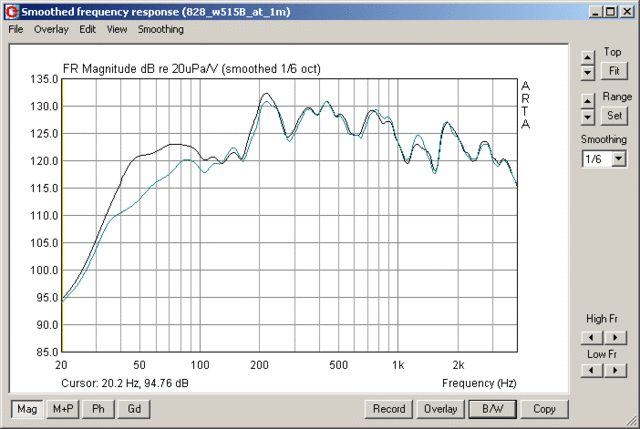Click the 1k frequency axis label
Screen dimensions: 640x429
398,365
